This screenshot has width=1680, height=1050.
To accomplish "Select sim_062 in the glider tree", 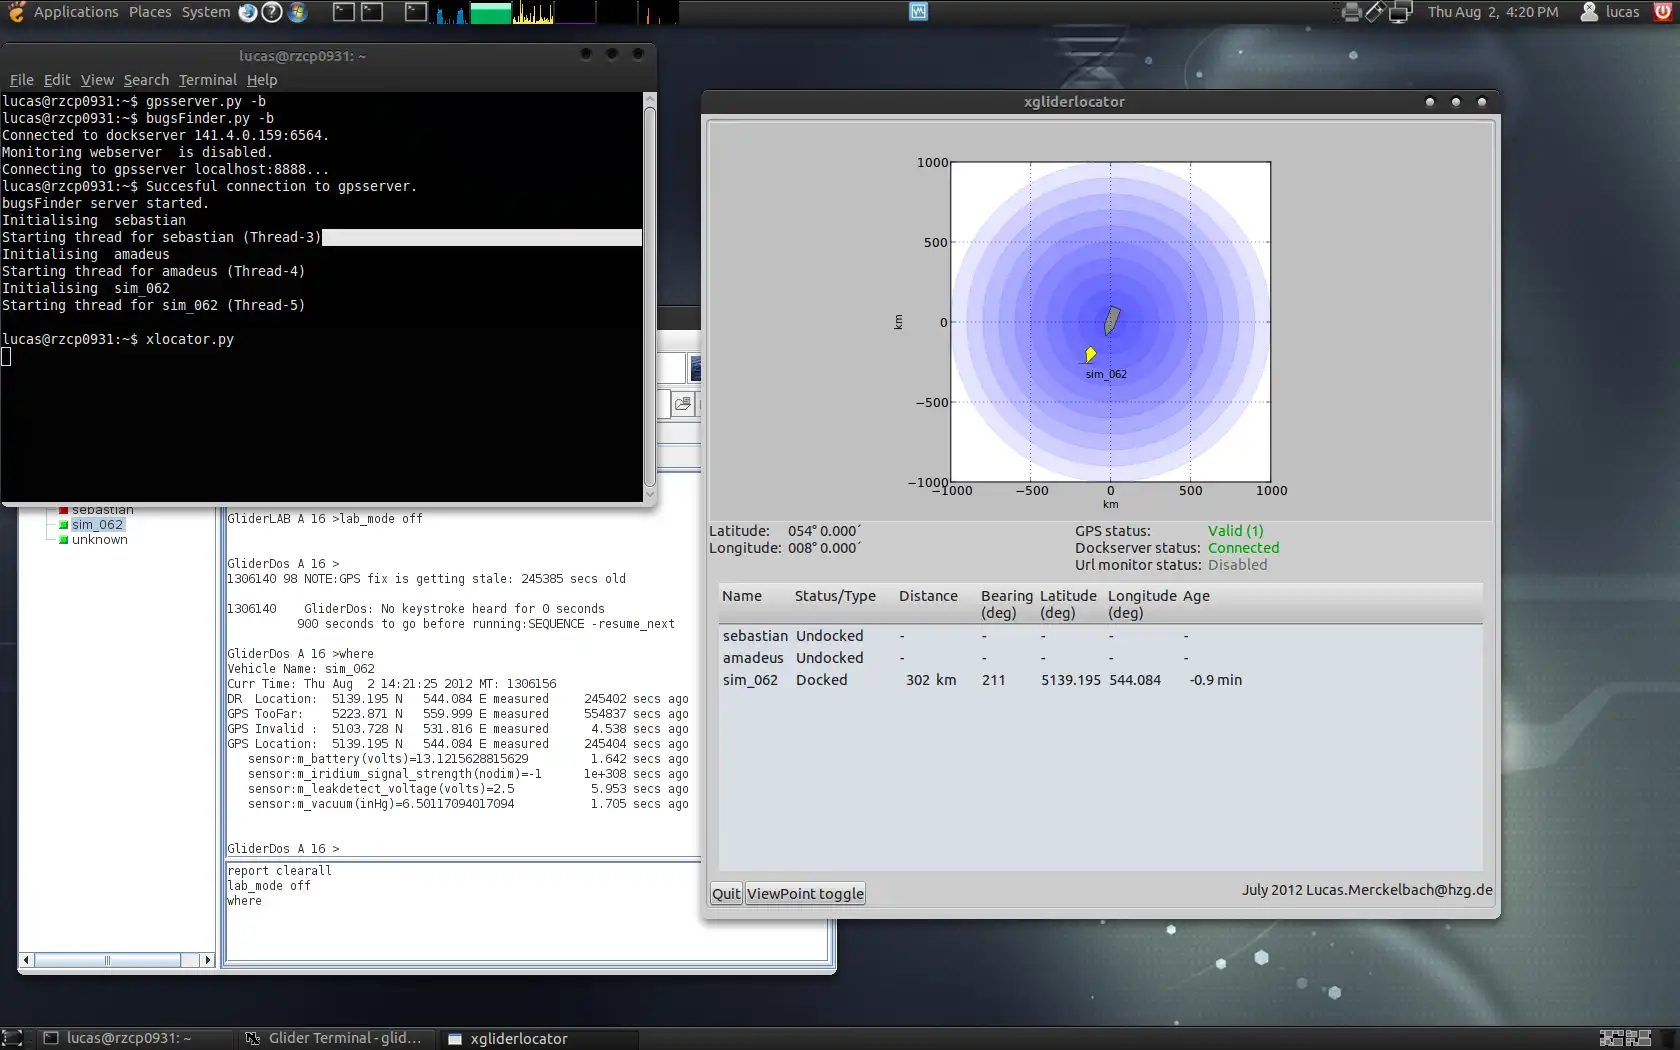I will point(97,525).
